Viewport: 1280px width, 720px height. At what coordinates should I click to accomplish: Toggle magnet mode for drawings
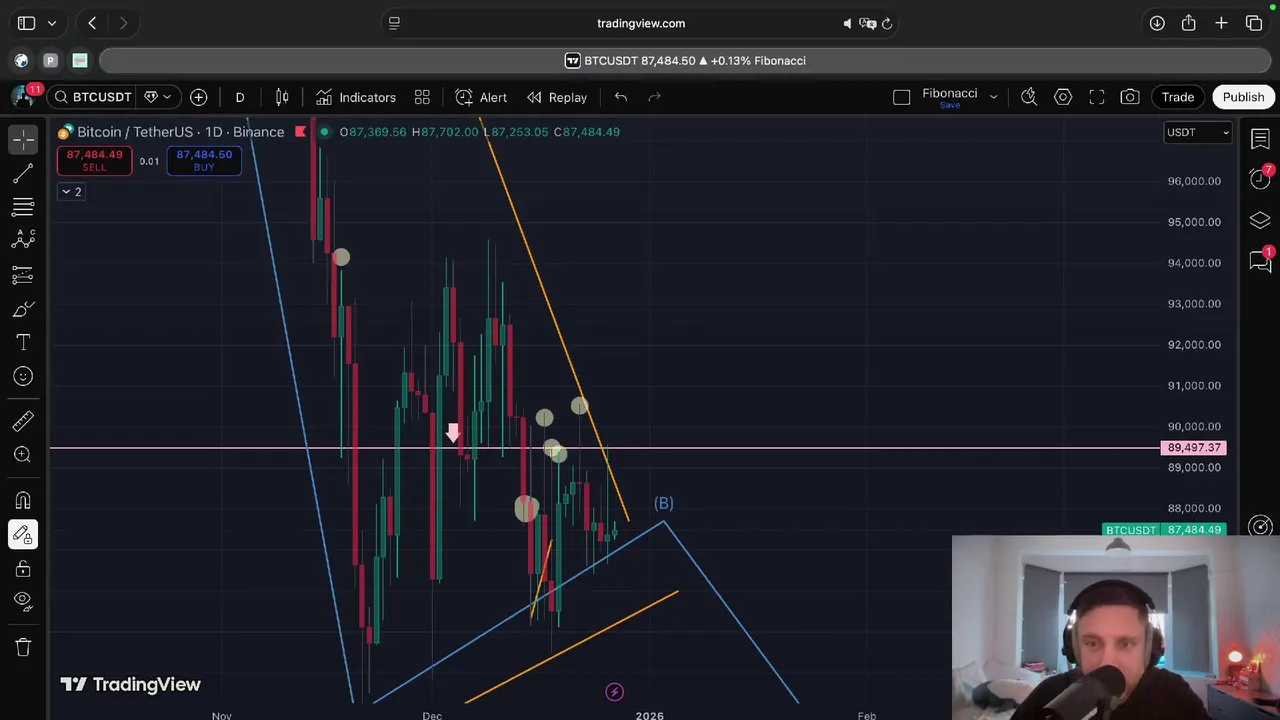coord(23,501)
